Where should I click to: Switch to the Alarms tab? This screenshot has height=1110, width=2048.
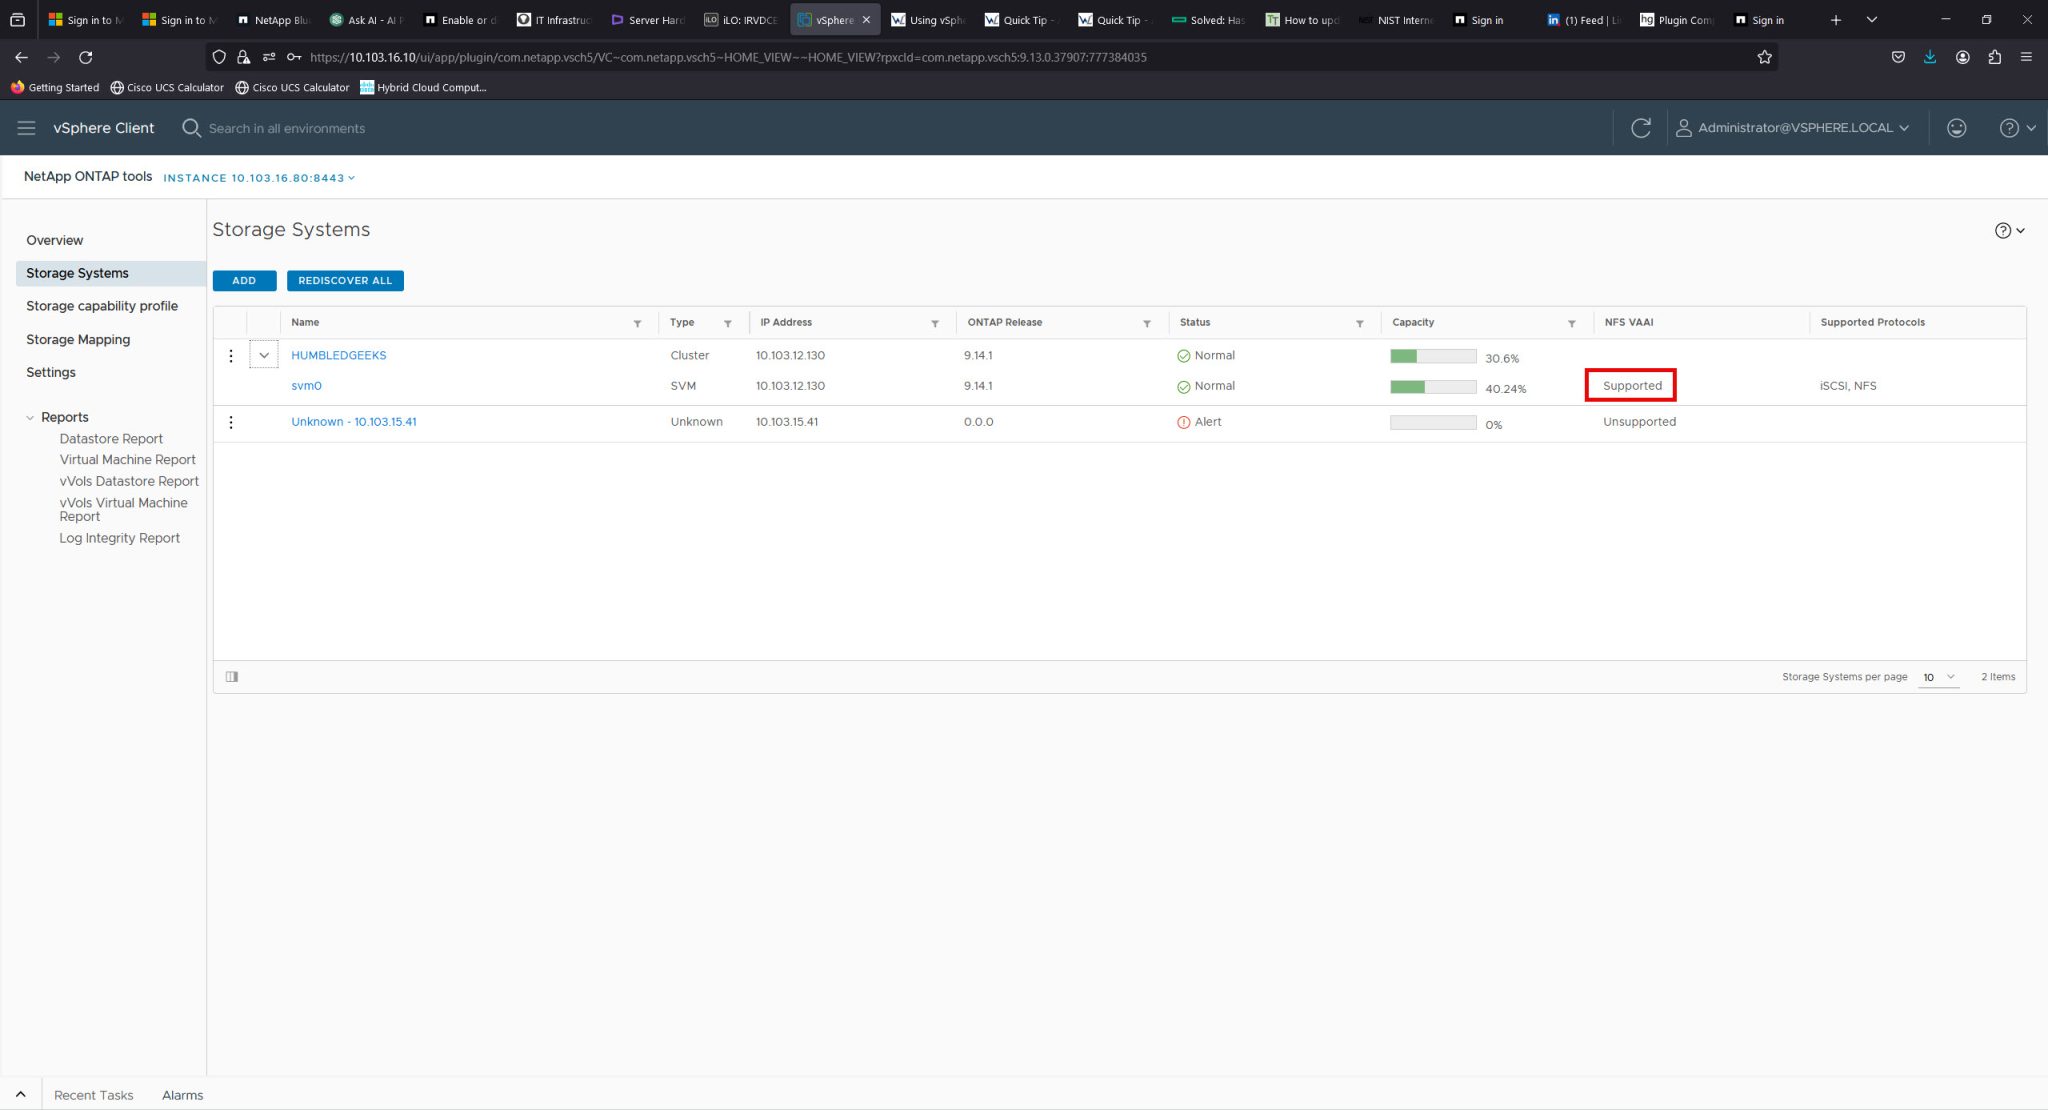[182, 1095]
